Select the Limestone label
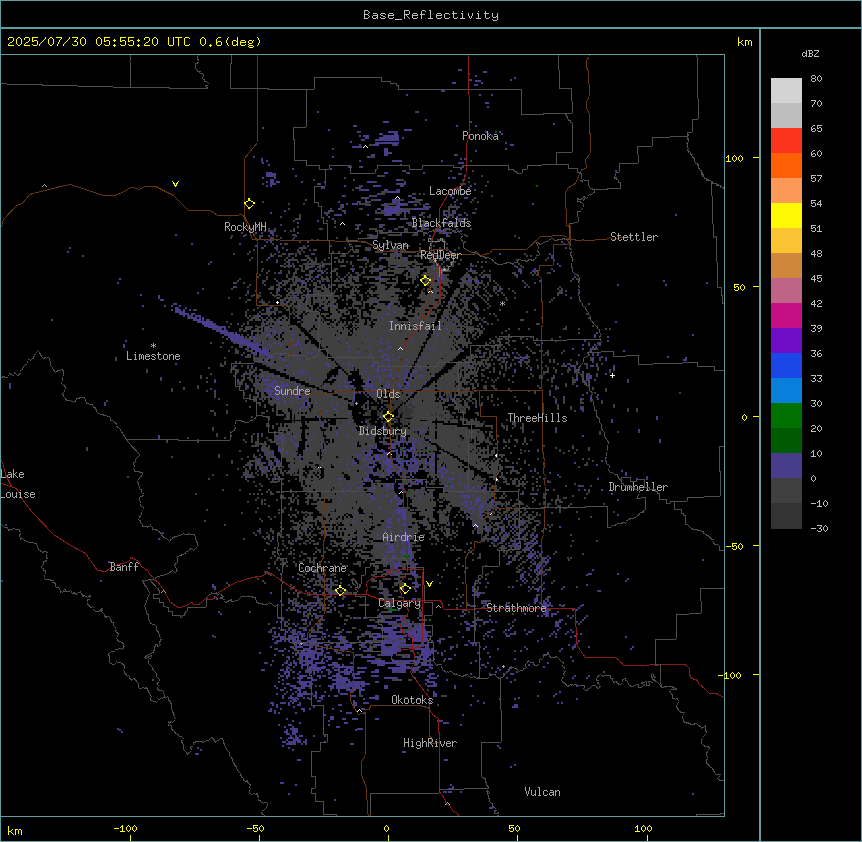The width and height of the screenshot is (862, 842). point(153,356)
